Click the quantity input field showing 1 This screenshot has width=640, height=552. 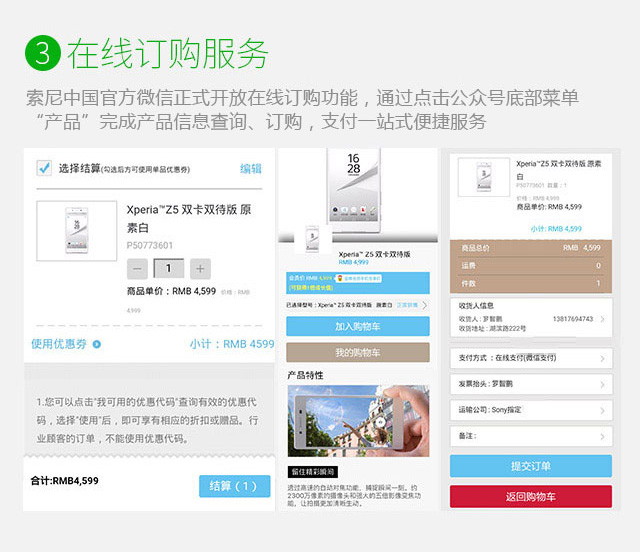(169, 268)
